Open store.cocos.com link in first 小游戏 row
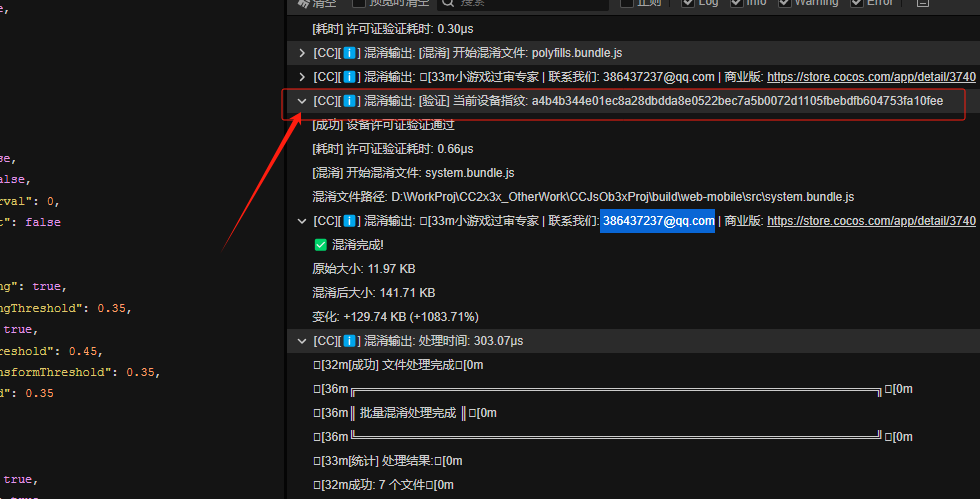This screenshot has height=499, width=980. (x=871, y=77)
